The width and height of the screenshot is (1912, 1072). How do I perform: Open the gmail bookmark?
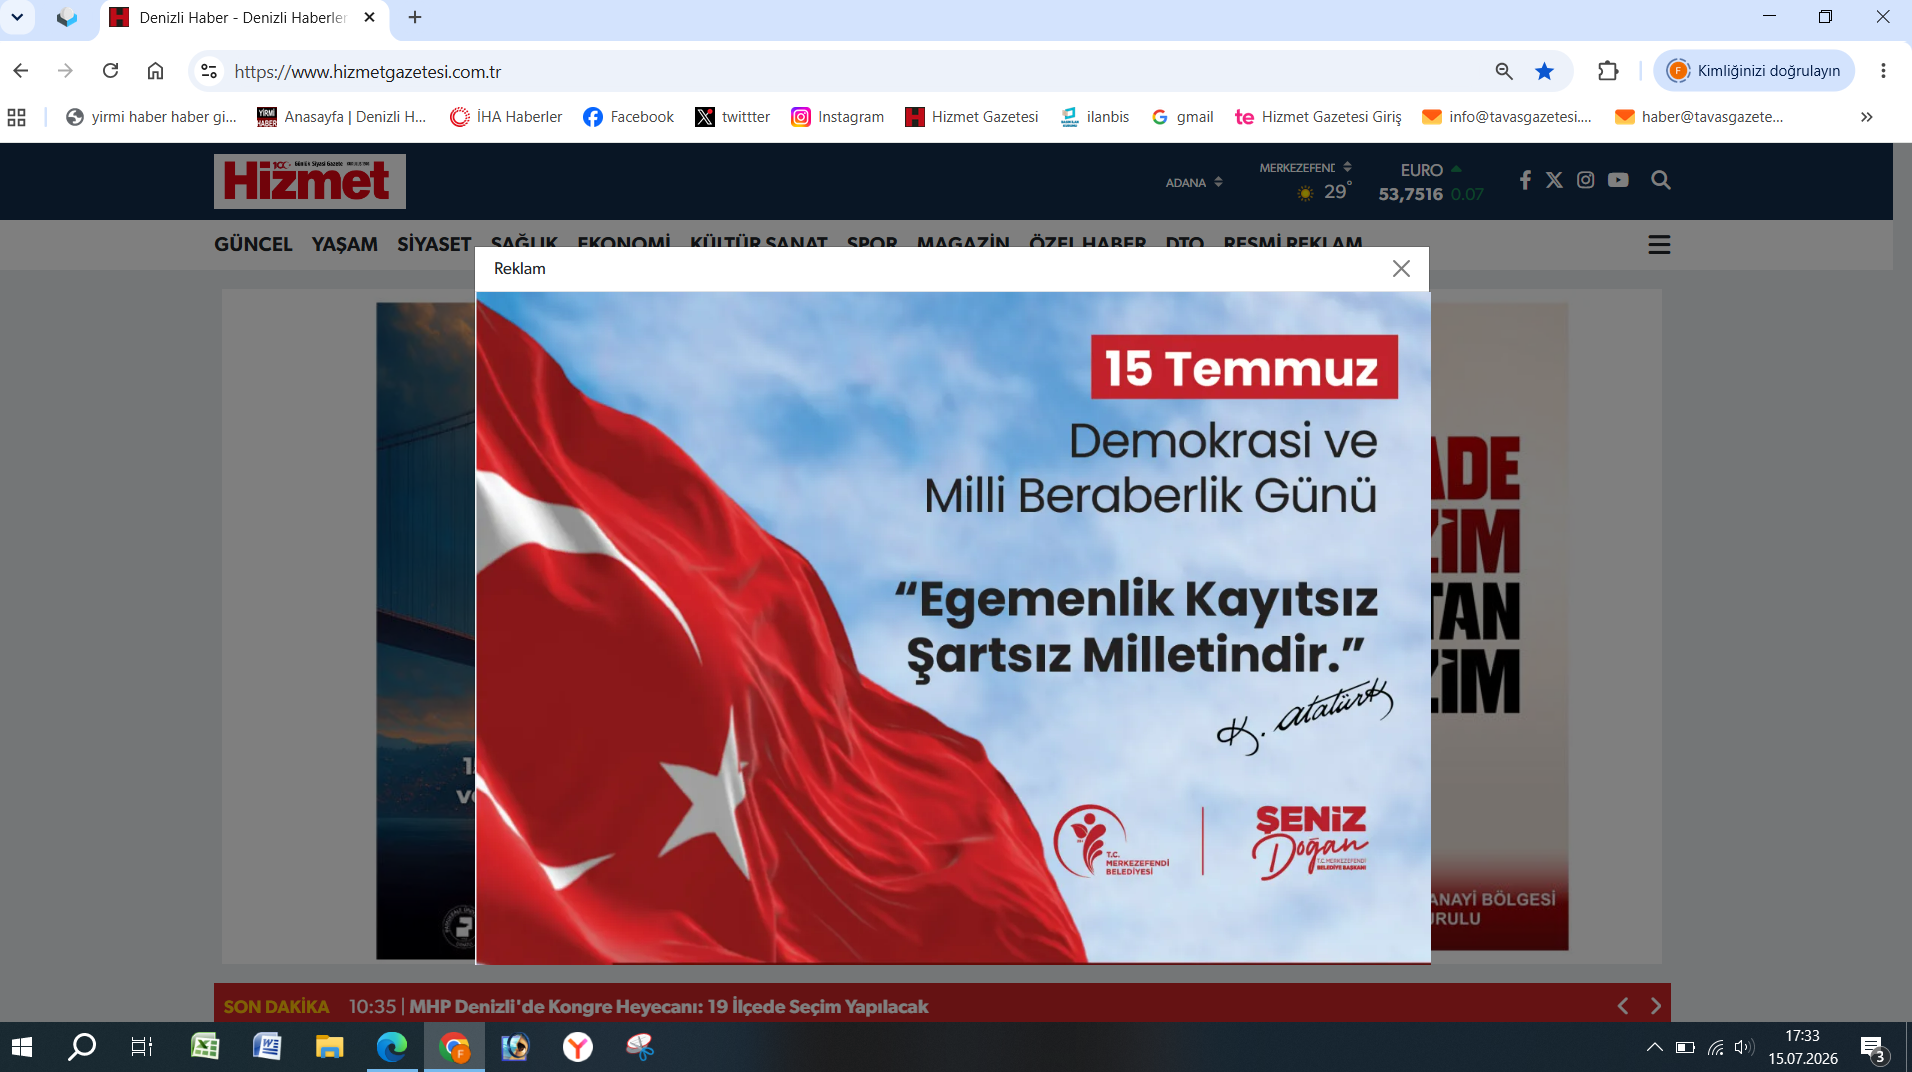click(1182, 117)
